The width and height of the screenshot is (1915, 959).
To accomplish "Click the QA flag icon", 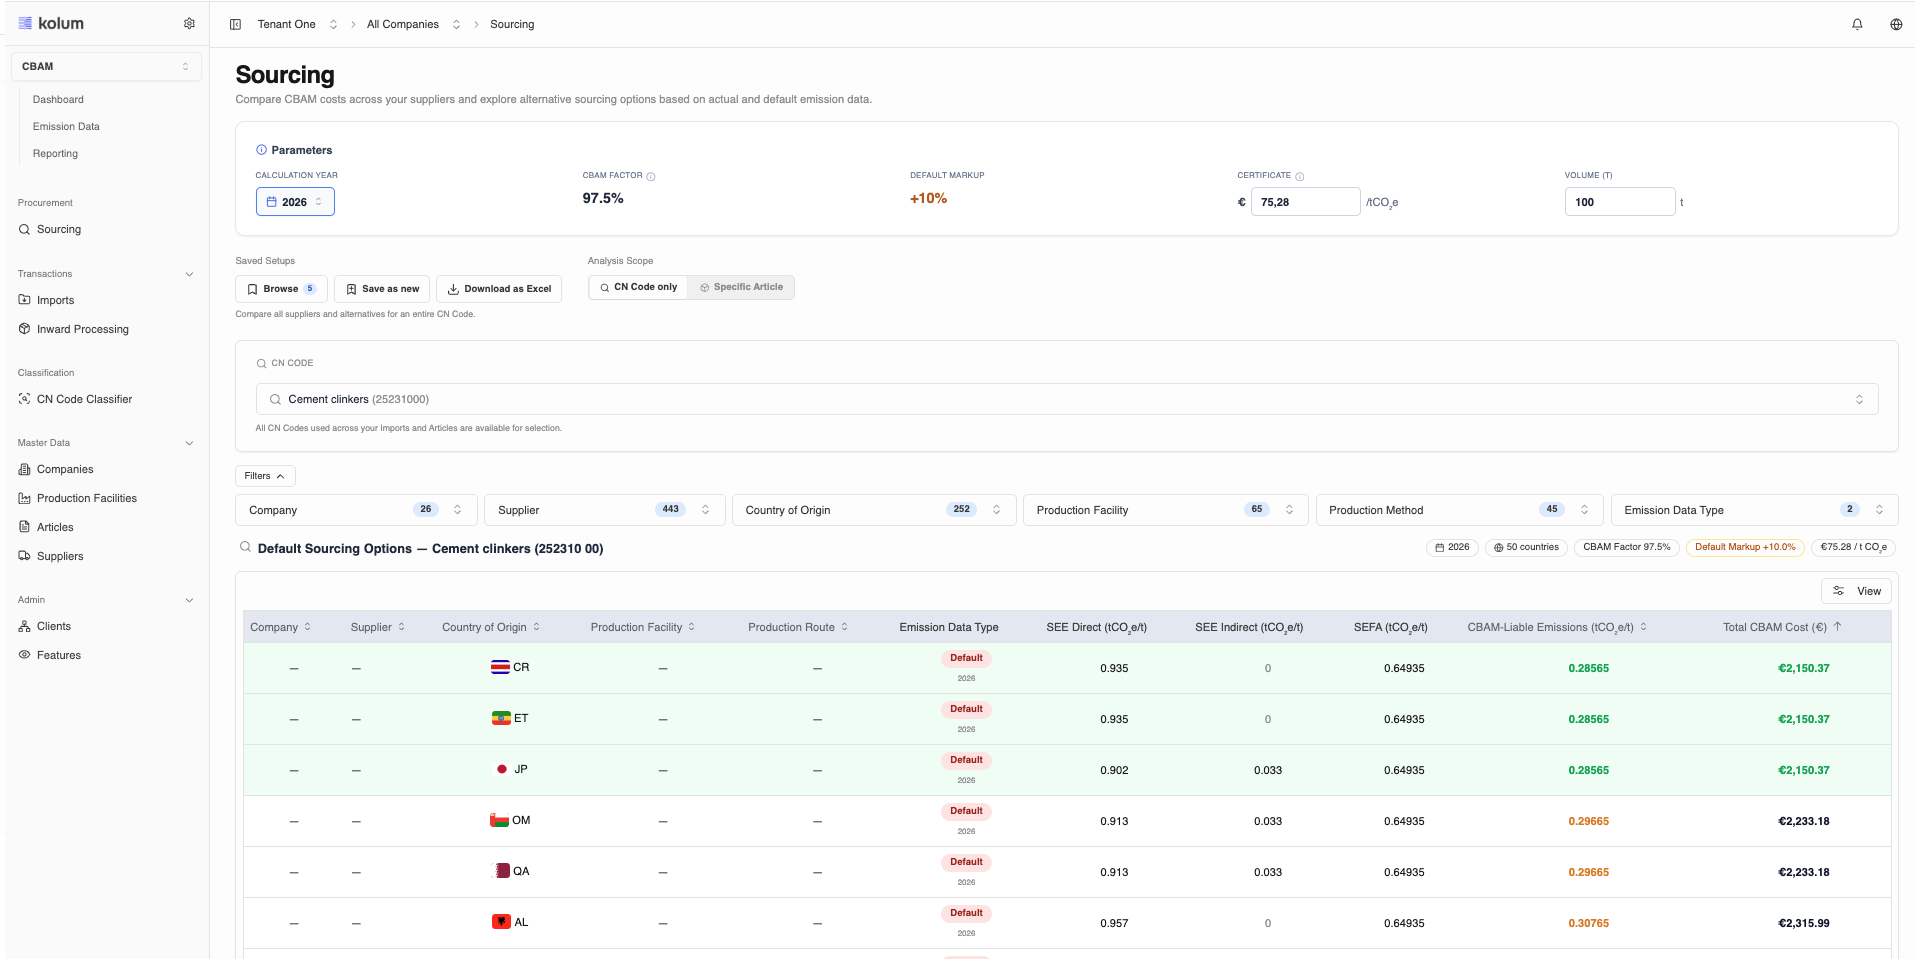I will point(503,871).
